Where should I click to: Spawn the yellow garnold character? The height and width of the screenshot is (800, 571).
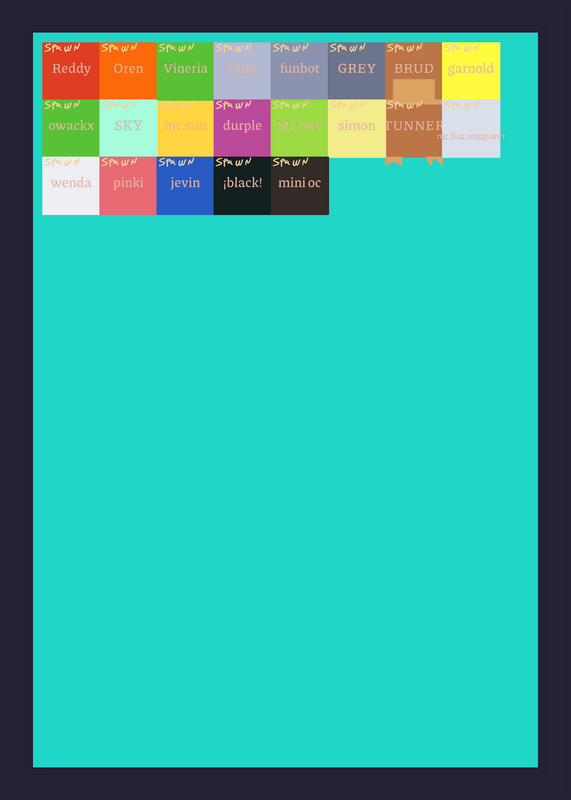(x=471, y=71)
